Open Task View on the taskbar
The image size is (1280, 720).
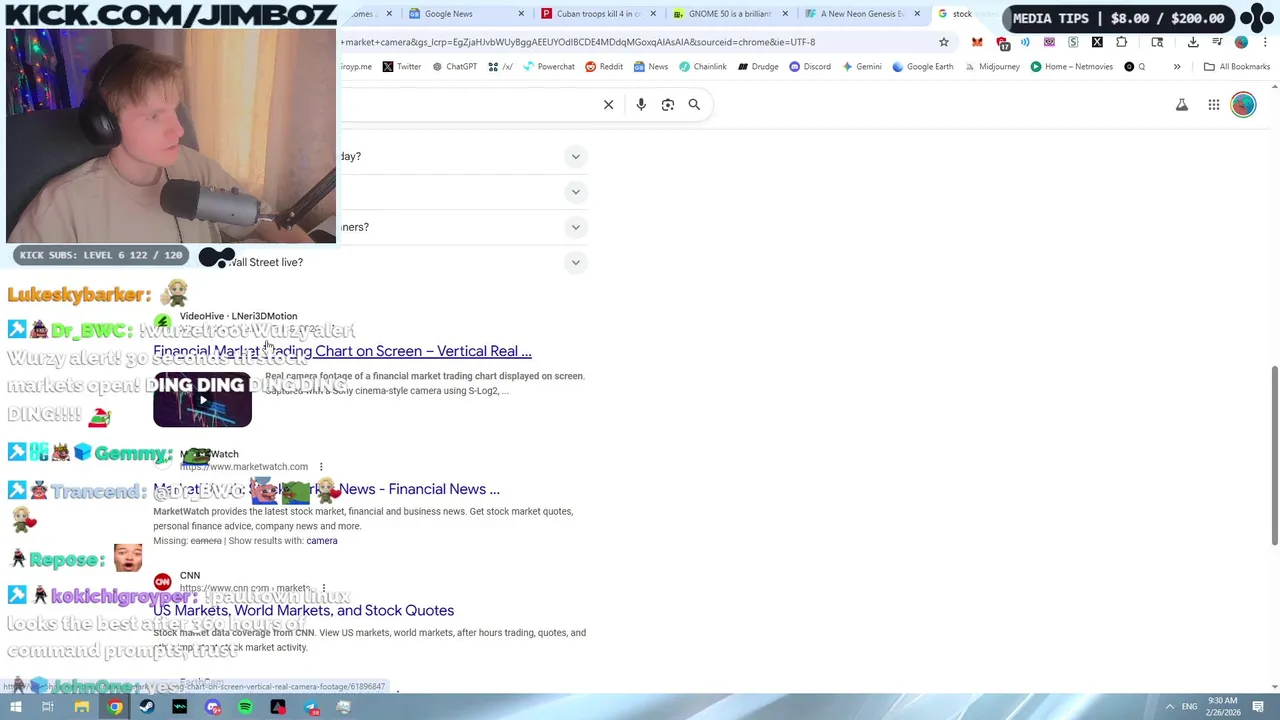[x=47, y=707]
